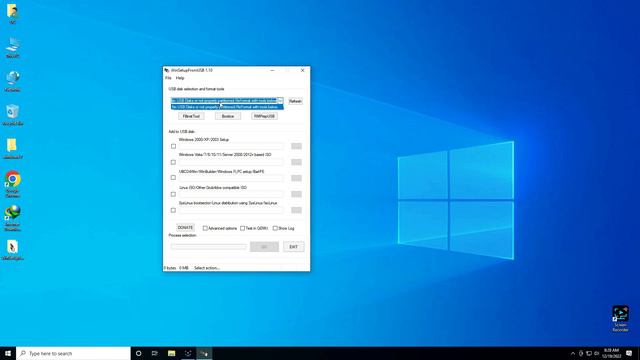
Task: Close the WinSetupFromUSB window
Action: [x=302, y=70]
